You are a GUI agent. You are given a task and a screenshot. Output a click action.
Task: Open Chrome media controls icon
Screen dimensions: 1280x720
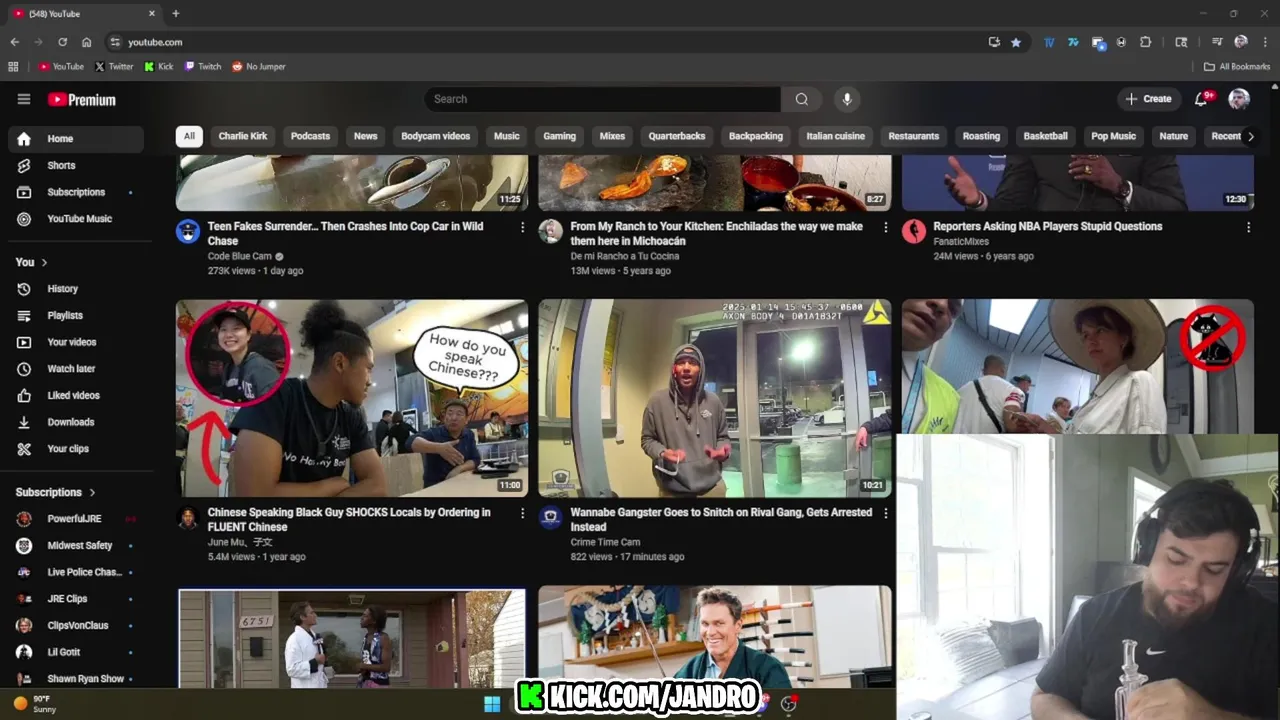pos(1217,42)
